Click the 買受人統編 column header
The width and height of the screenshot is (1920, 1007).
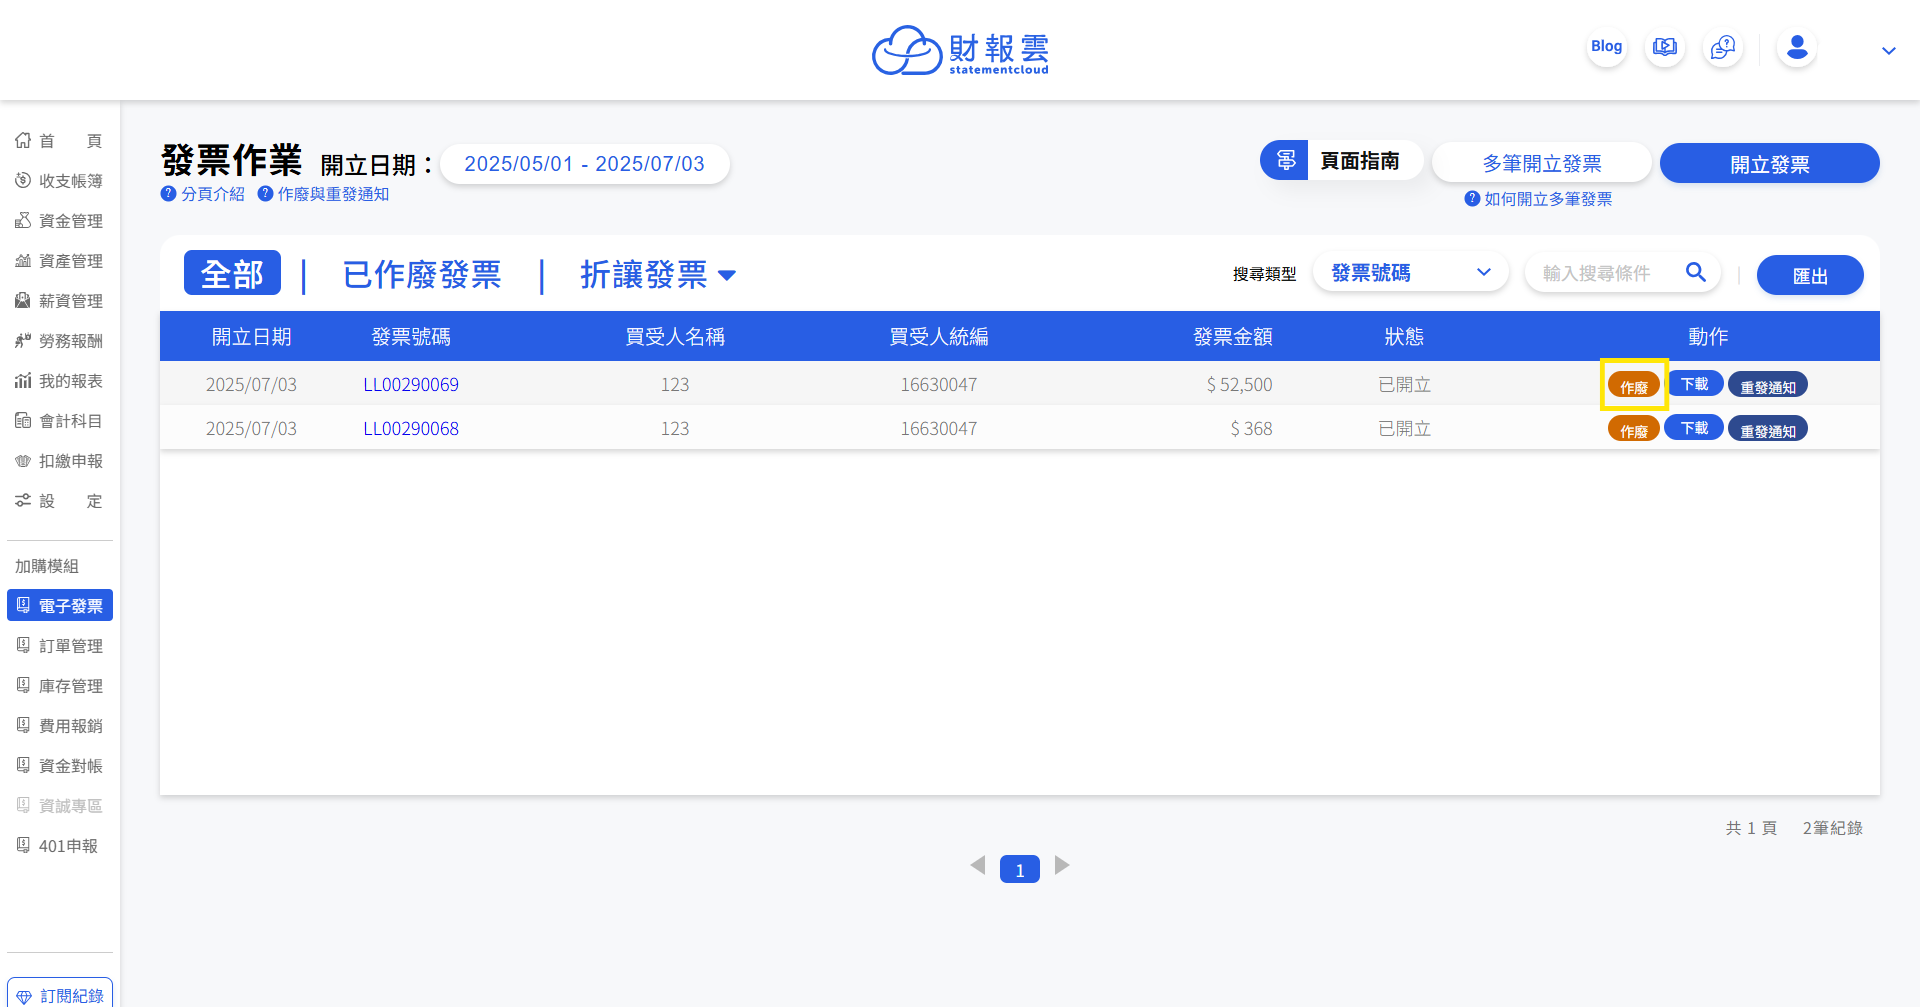point(939,337)
